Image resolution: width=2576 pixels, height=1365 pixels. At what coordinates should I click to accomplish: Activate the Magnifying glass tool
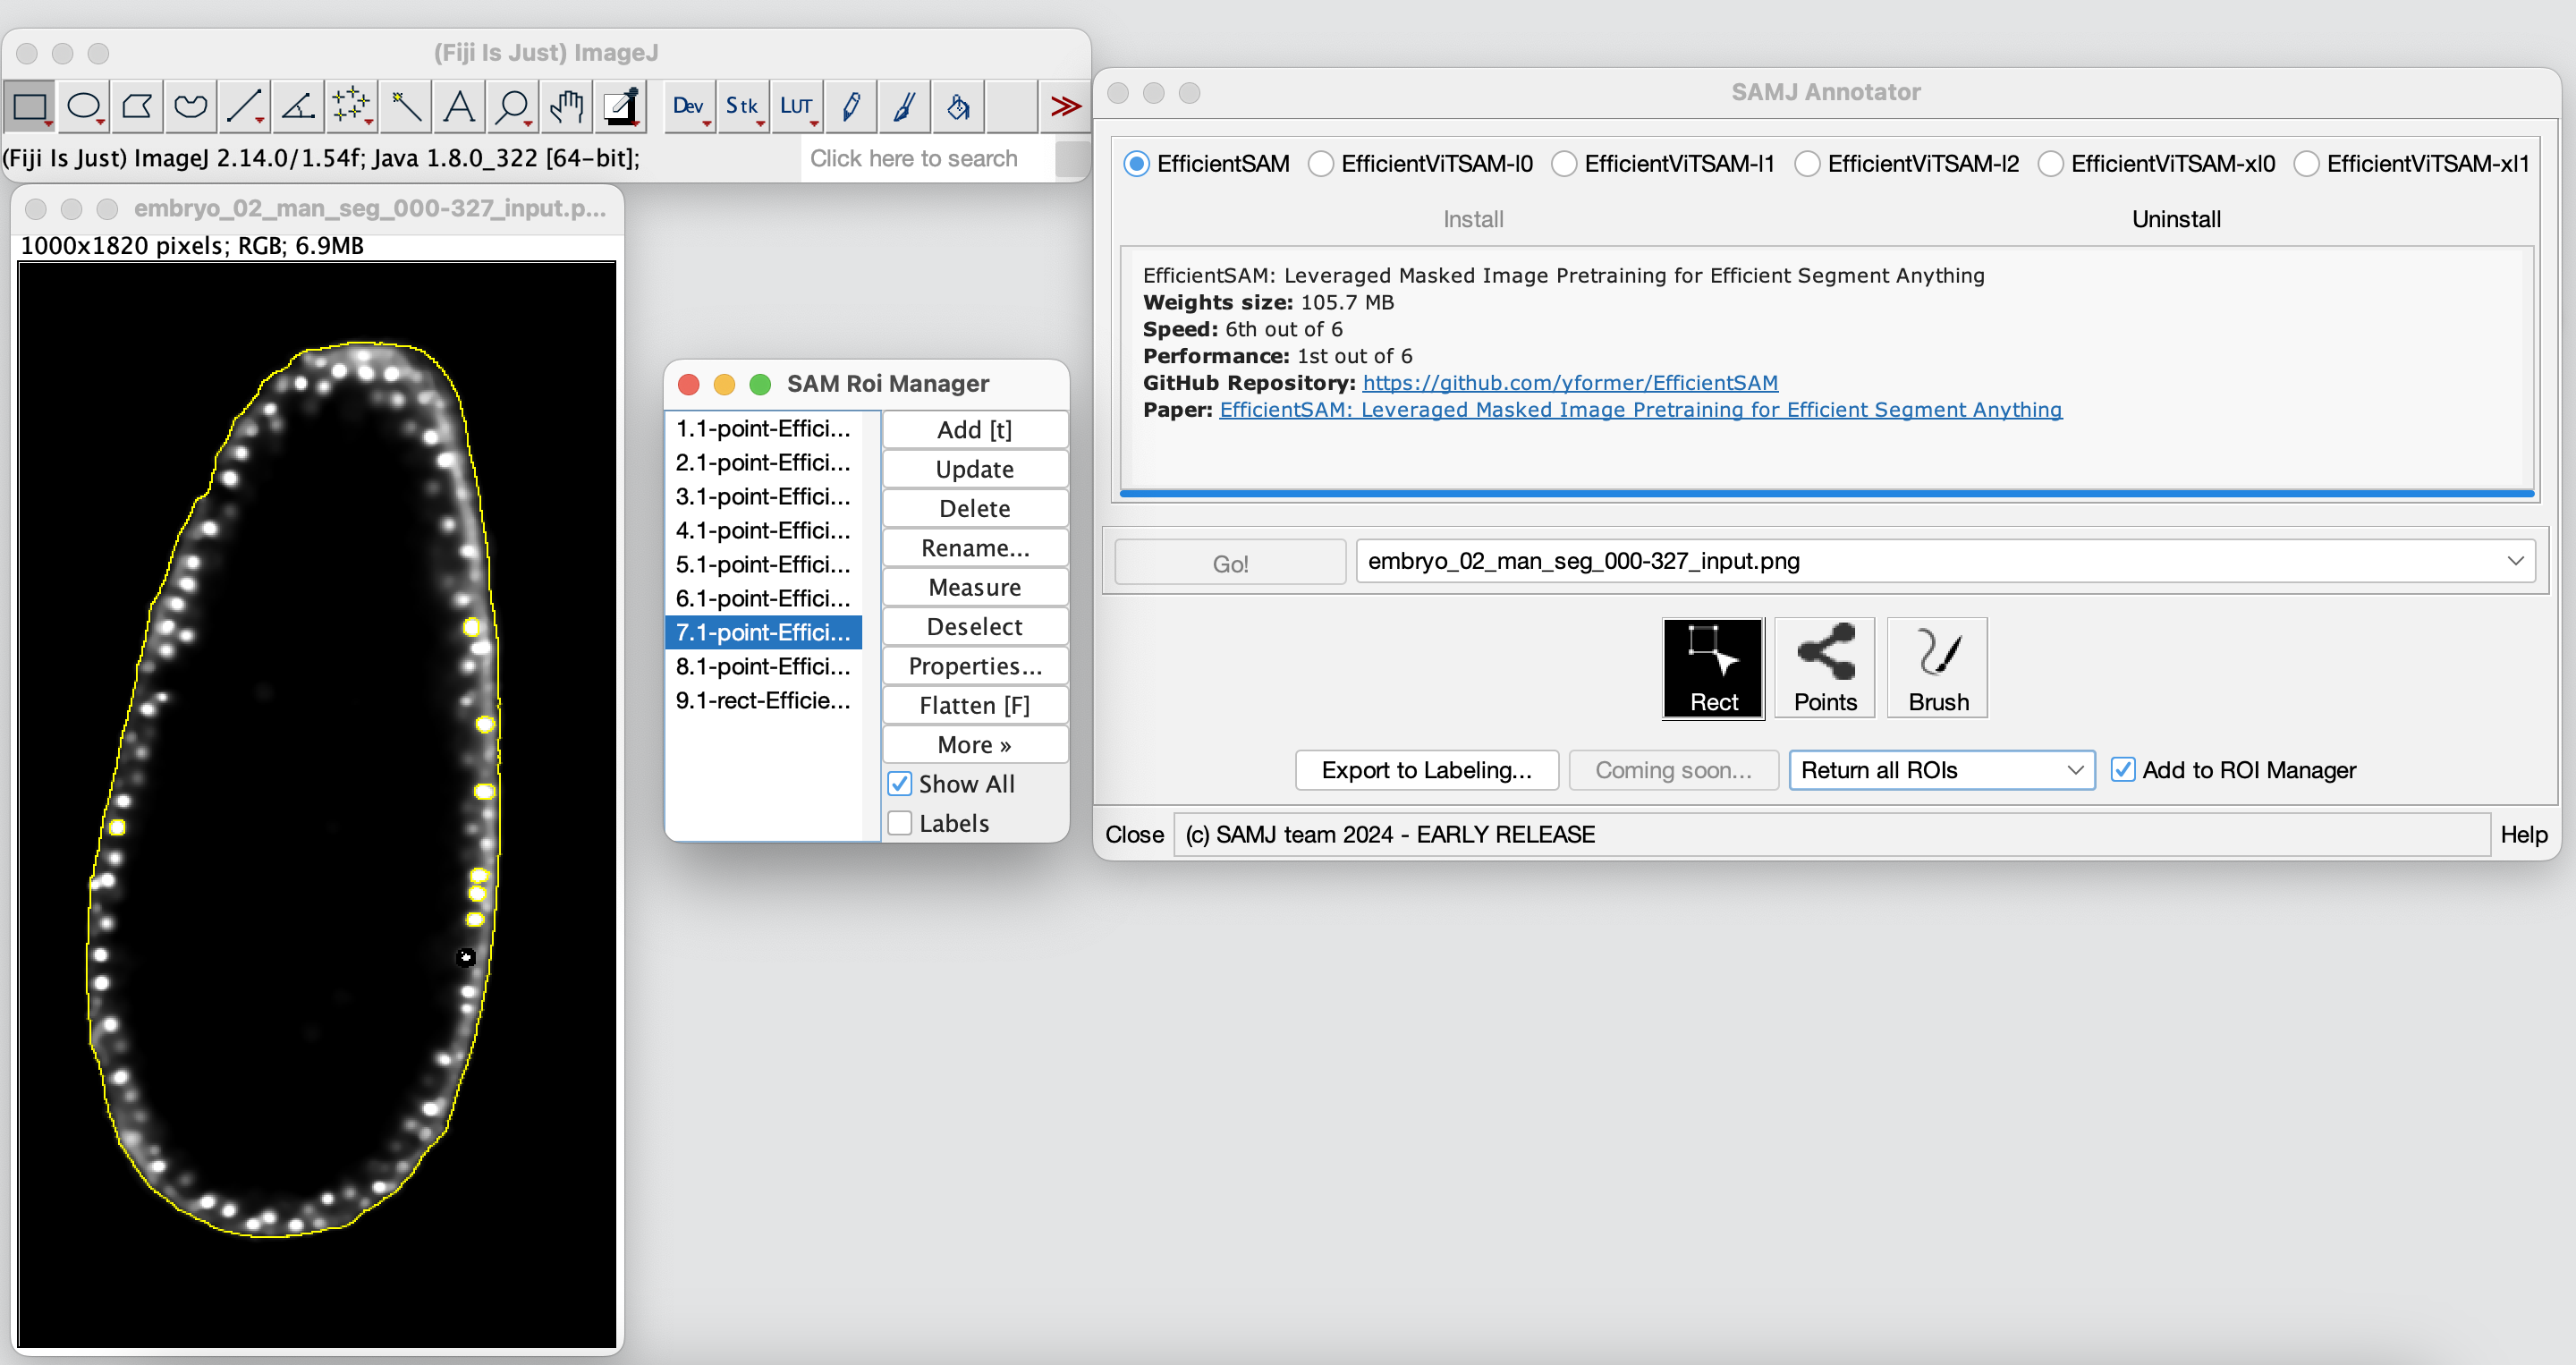click(x=513, y=106)
